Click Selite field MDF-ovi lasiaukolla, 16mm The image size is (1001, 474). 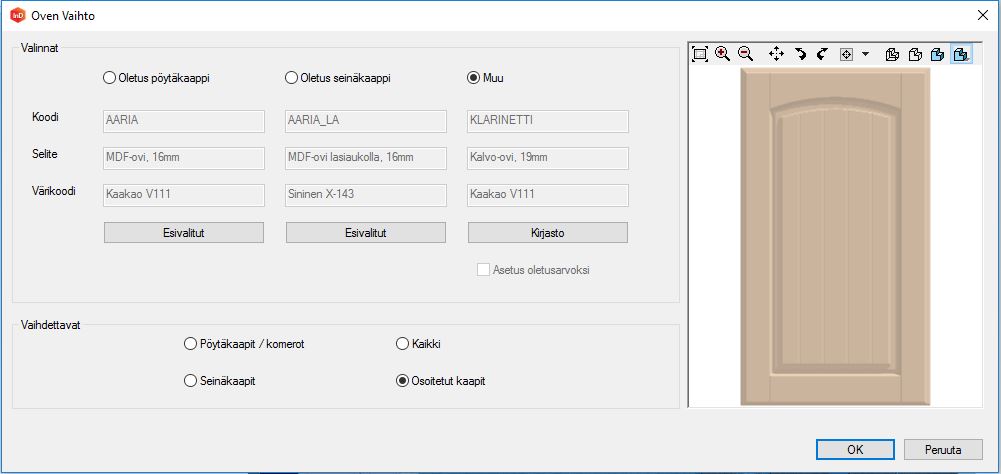[366, 158]
